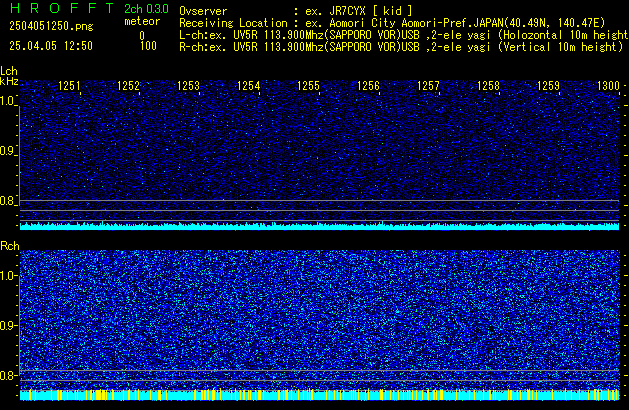This screenshot has height=410, width=629.
Task: Select the file name 2504051250.png
Action: 51,26
